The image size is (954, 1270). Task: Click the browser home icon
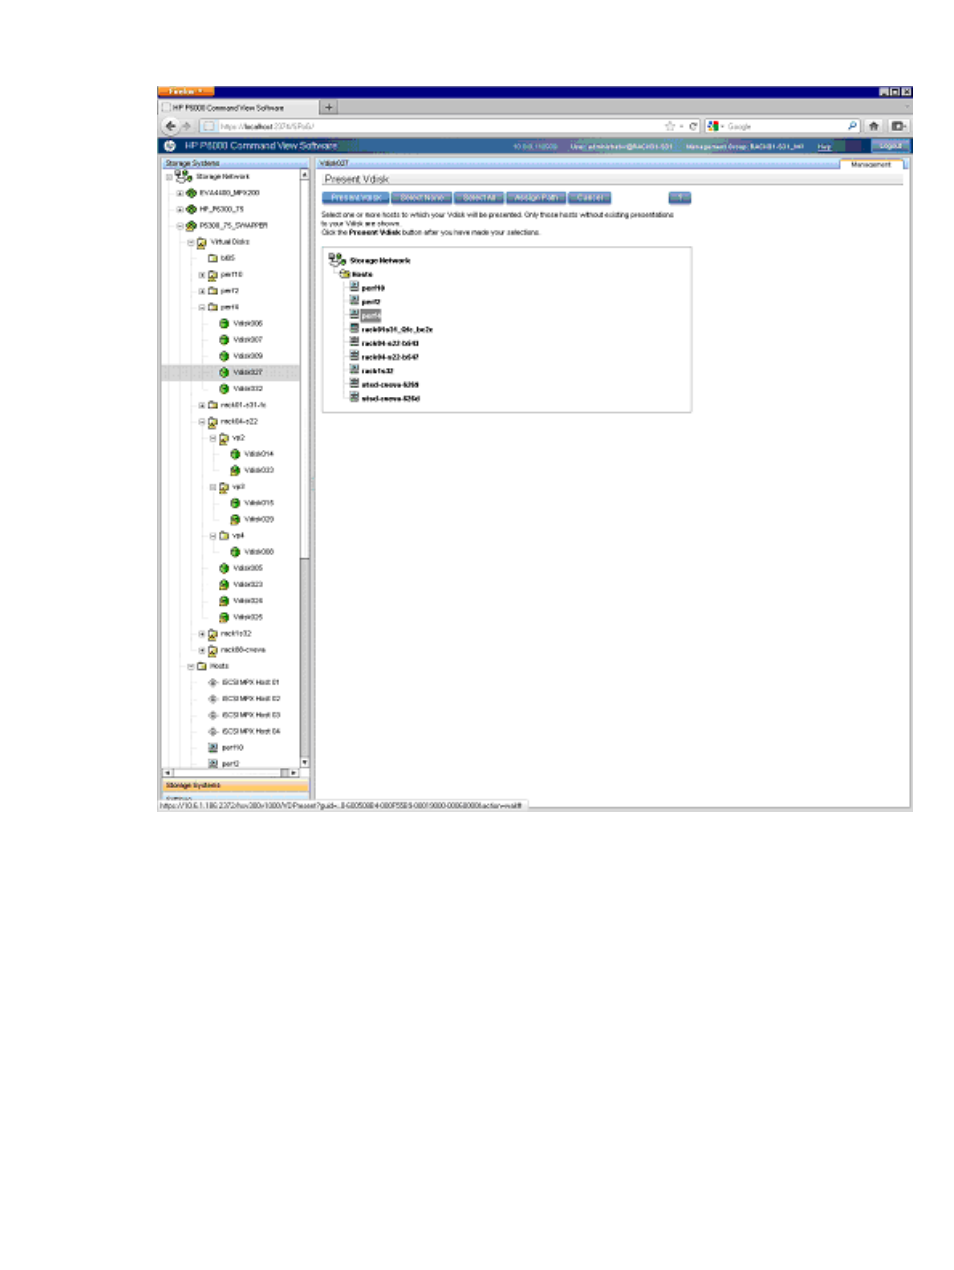[x=874, y=126]
